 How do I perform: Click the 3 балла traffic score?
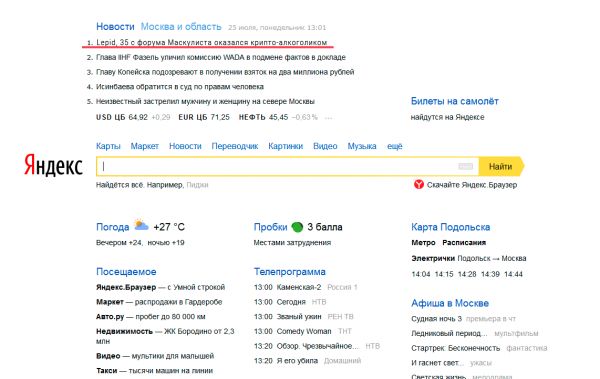(x=325, y=227)
